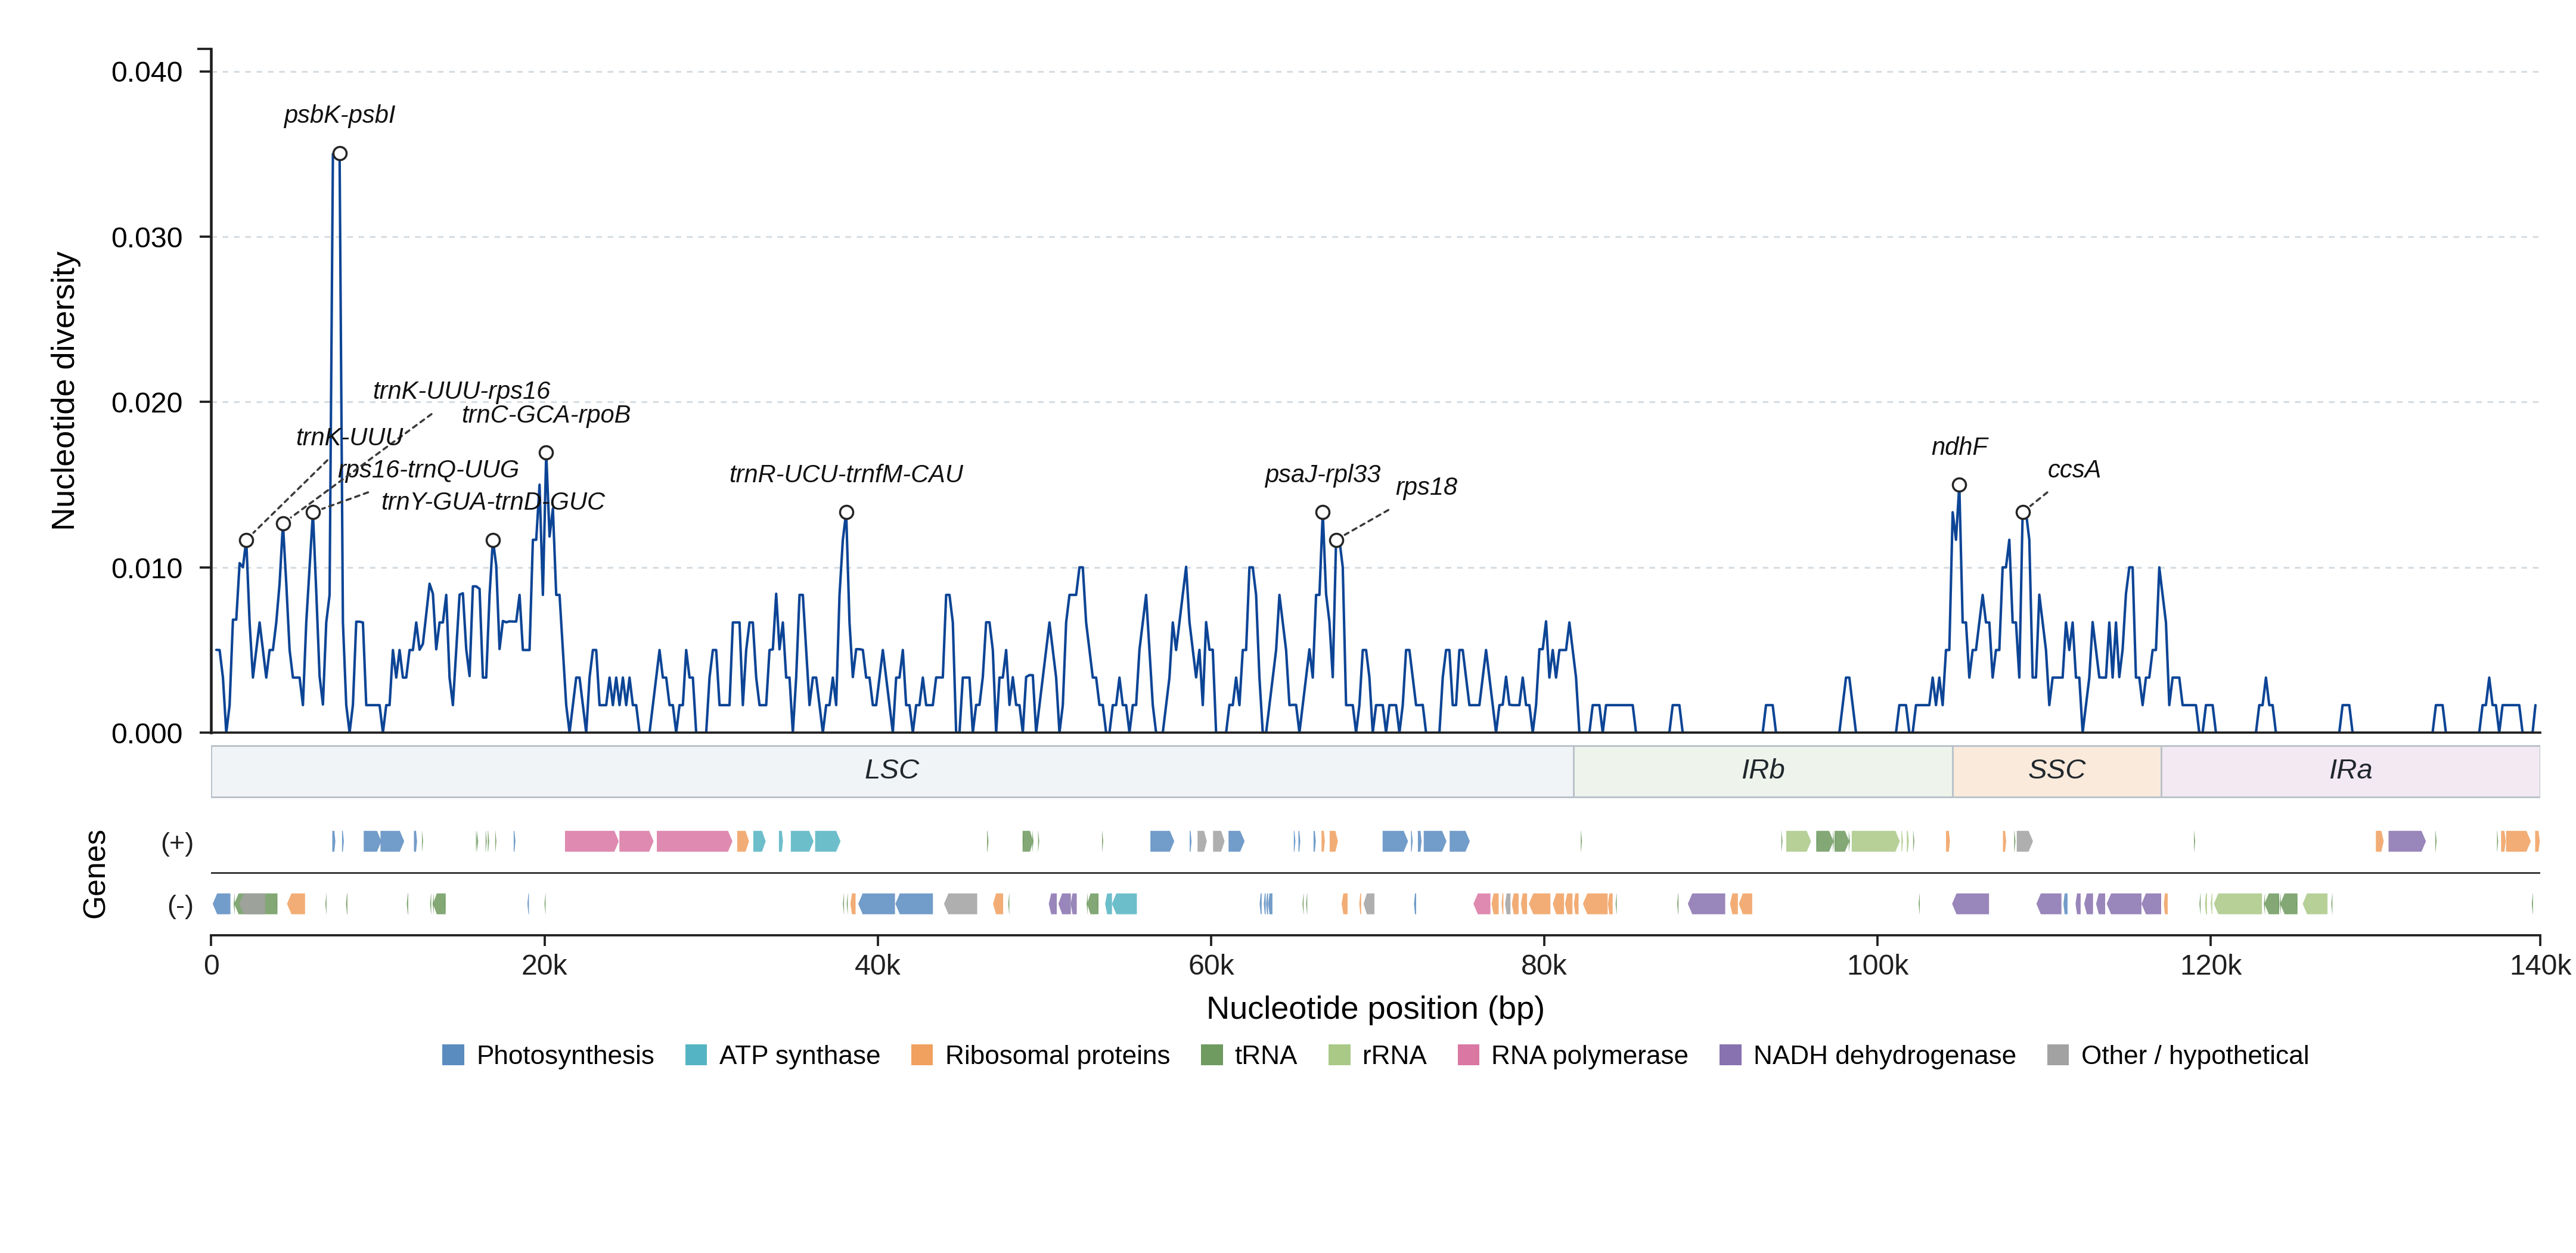Click the trnK-UUU-rps16 annotation label
The width and height of the screenshot is (2576, 1253).
(461, 390)
